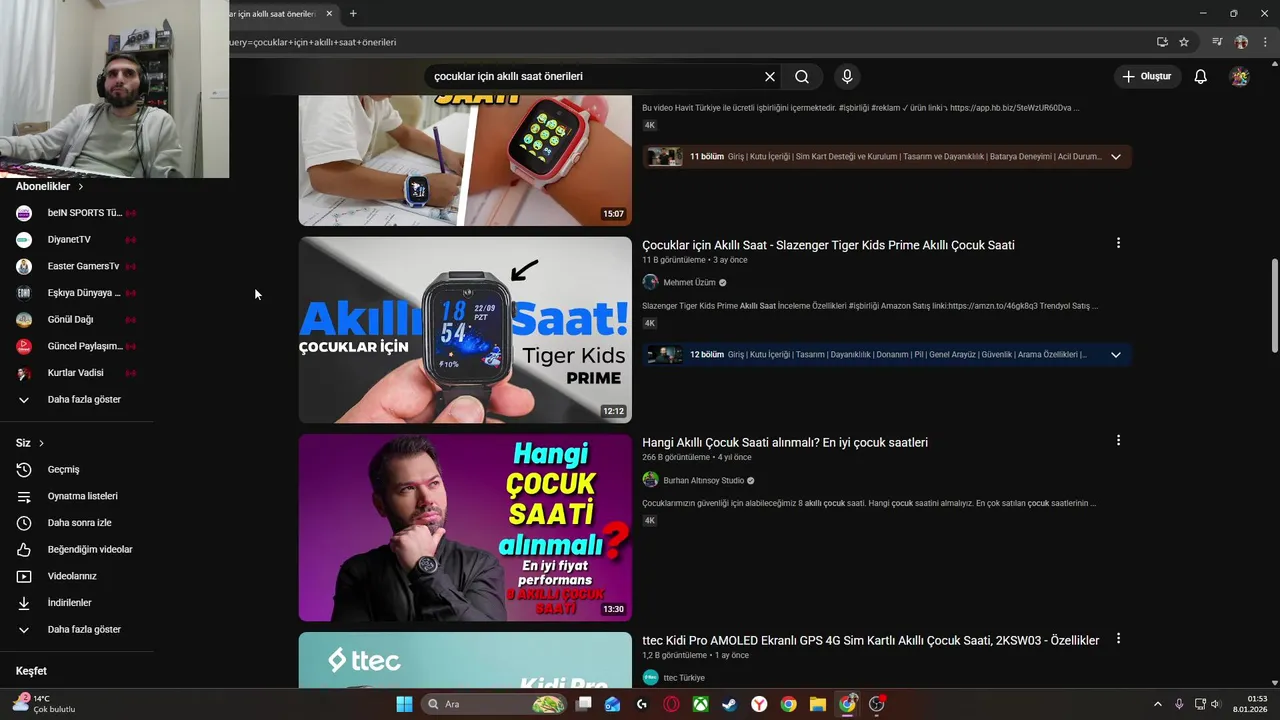Click the Oluştur create button
This screenshot has height=720, width=1280.
(1147, 76)
